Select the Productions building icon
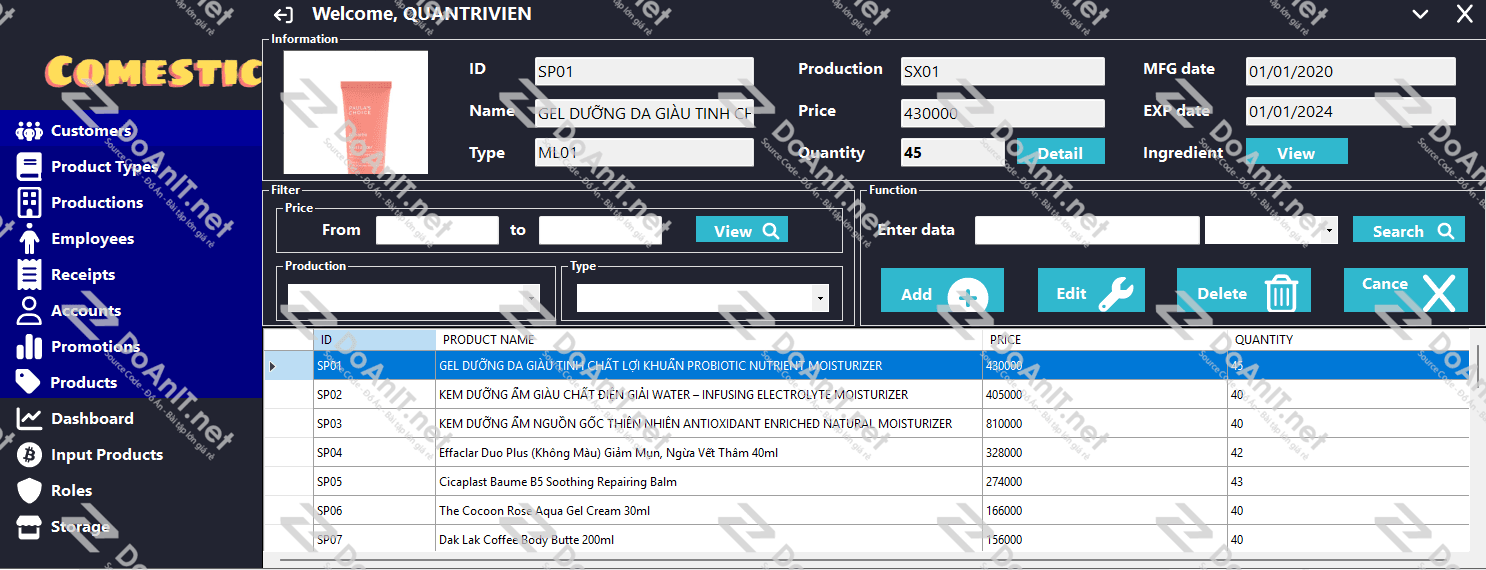1486x570 pixels. 29,203
